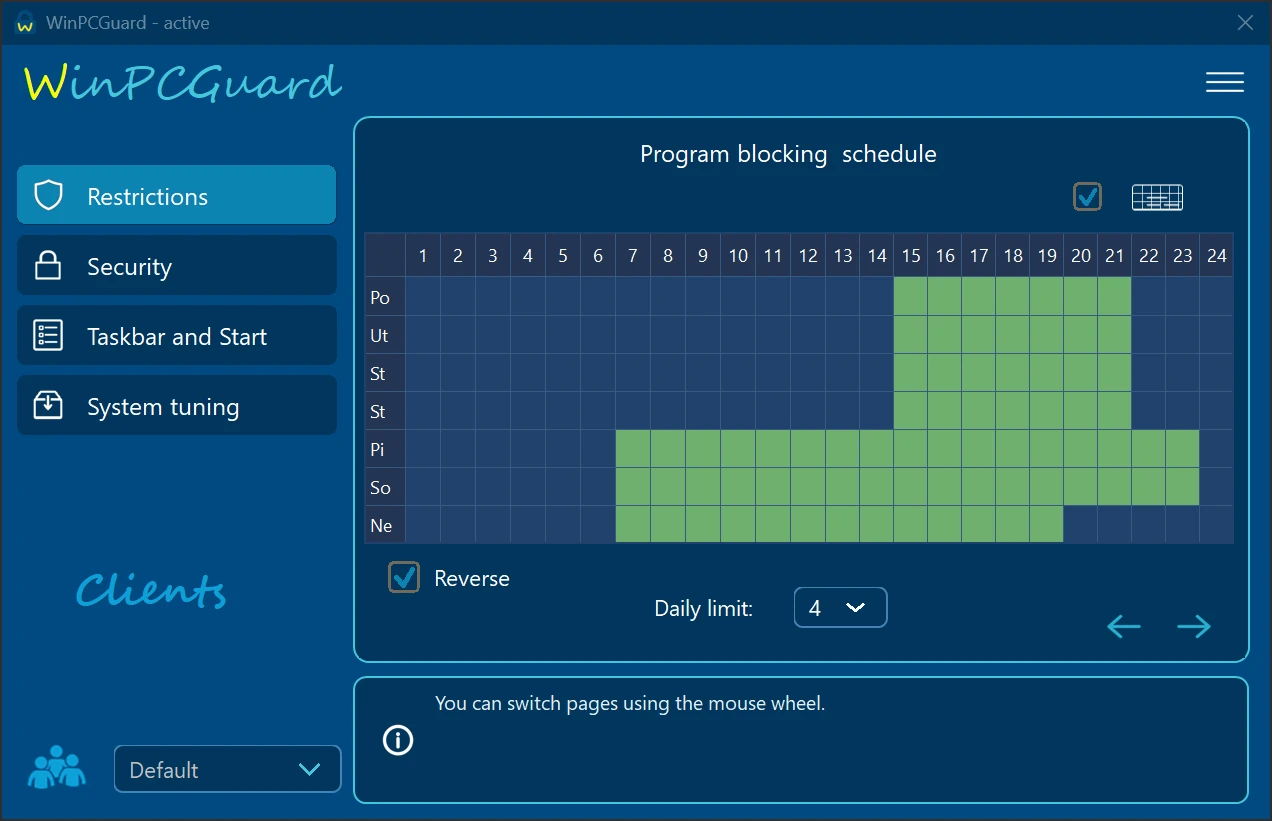Toggle Pi row cell at hour 7
This screenshot has width=1272, height=821.
tap(633, 449)
